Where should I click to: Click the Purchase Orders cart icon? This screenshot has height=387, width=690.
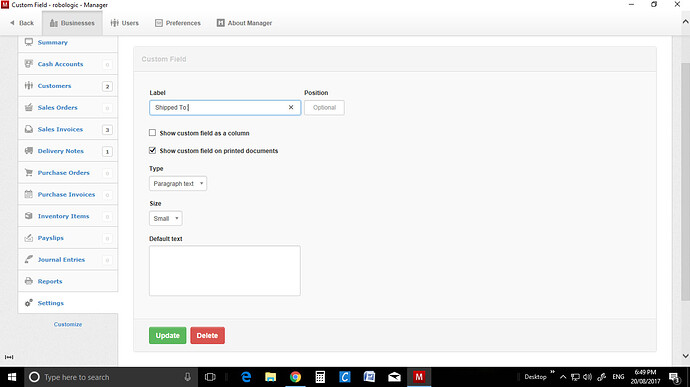point(29,173)
